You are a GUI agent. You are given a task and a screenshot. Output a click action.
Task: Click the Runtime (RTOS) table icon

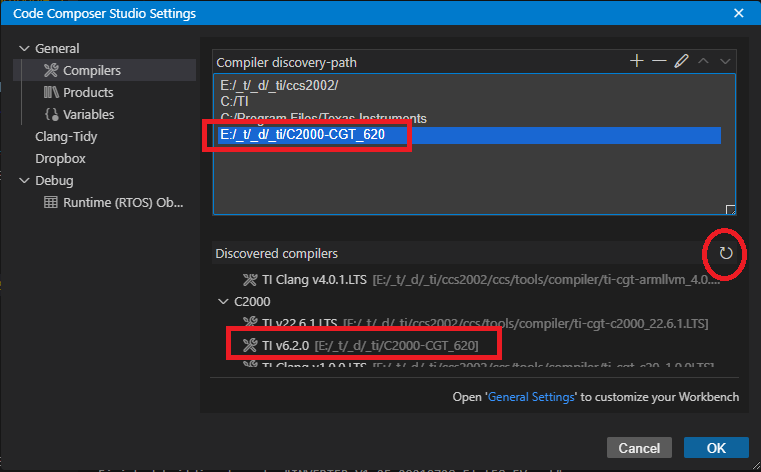51,202
